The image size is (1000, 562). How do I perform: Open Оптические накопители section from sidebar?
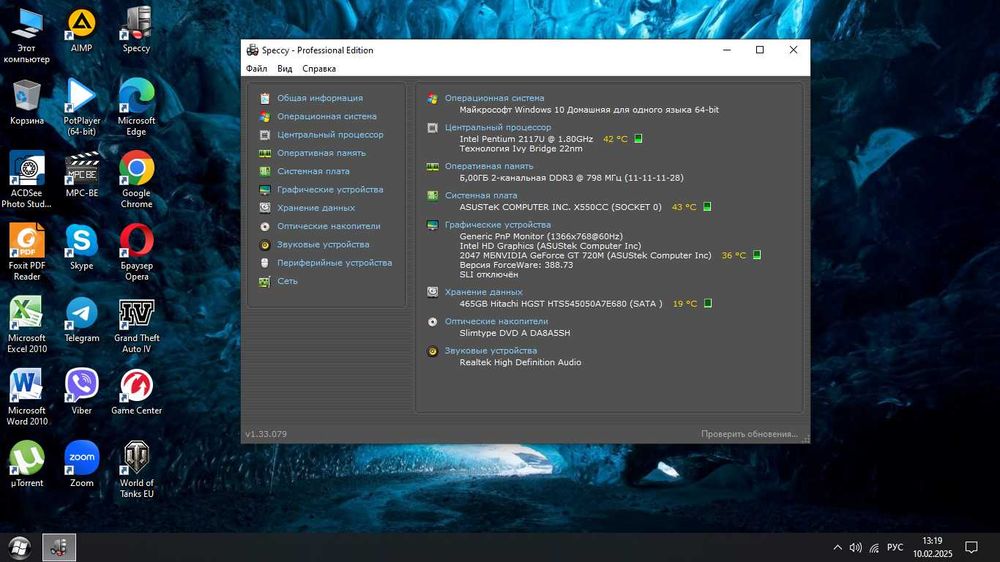coord(328,226)
